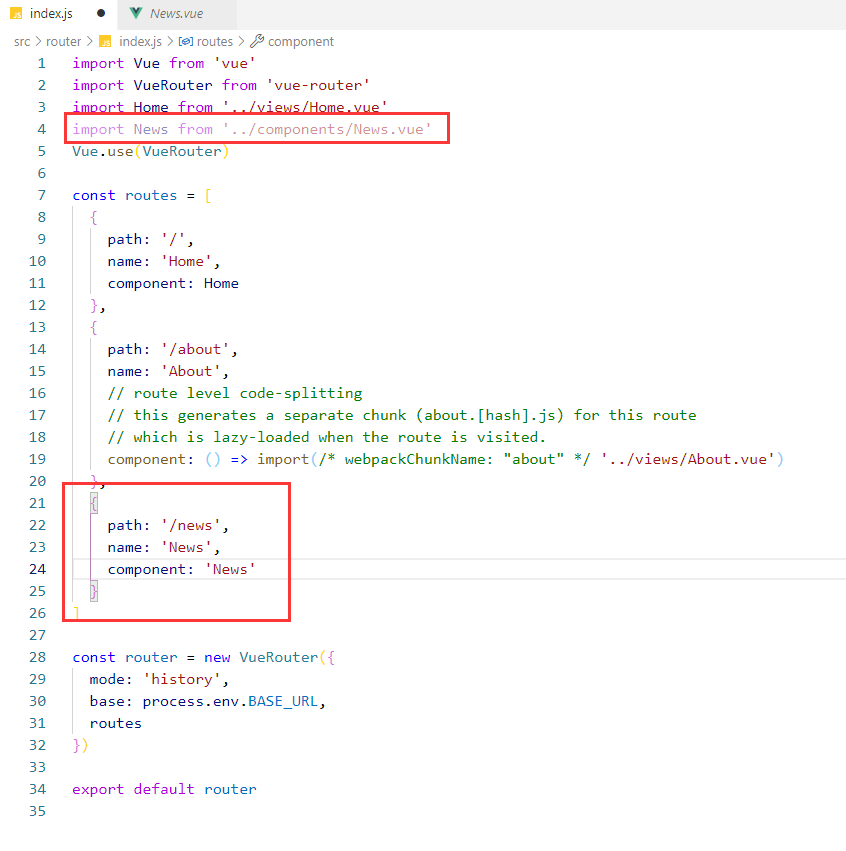Click line number 4 in the gutter

point(41,129)
